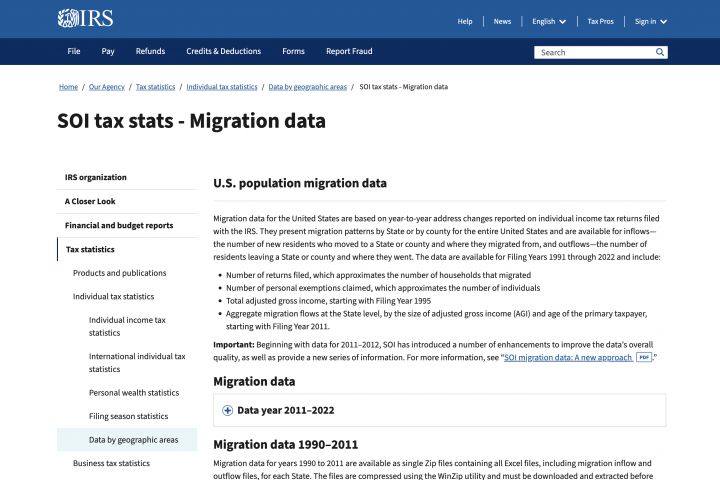
Task: Open the Pay menu
Action: tap(108, 51)
